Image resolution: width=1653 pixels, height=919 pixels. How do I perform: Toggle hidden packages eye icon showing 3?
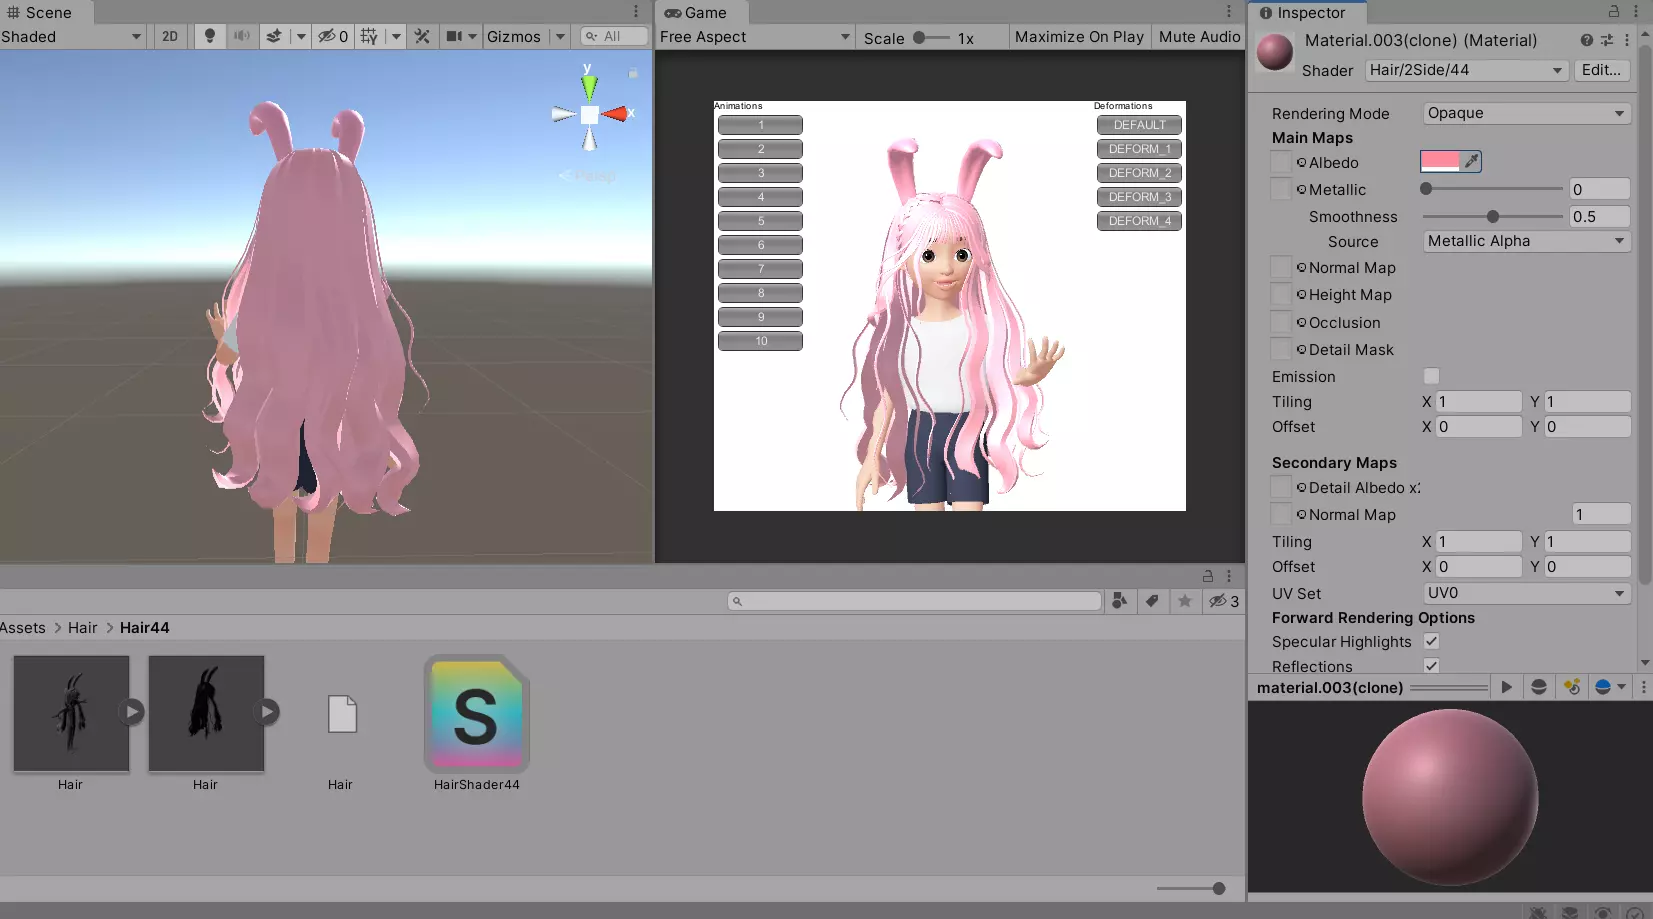1224,601
